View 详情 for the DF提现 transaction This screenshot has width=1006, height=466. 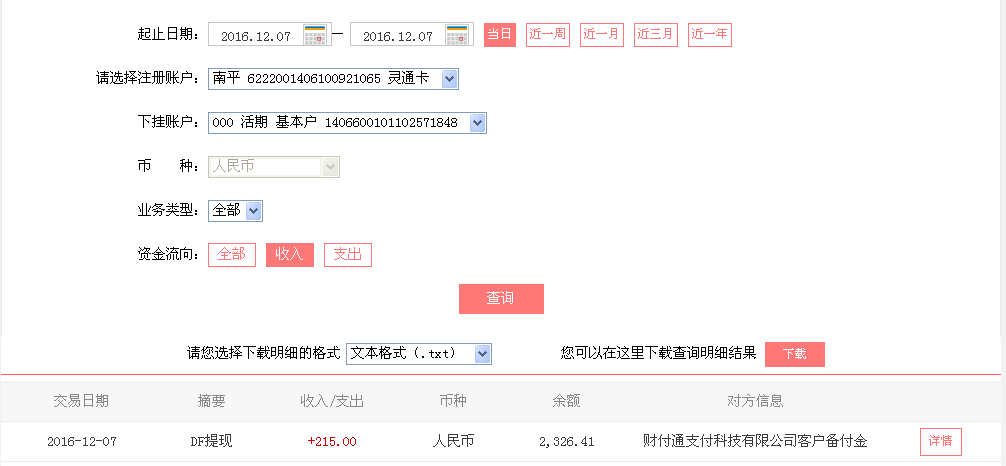click(x=940, y=442)
